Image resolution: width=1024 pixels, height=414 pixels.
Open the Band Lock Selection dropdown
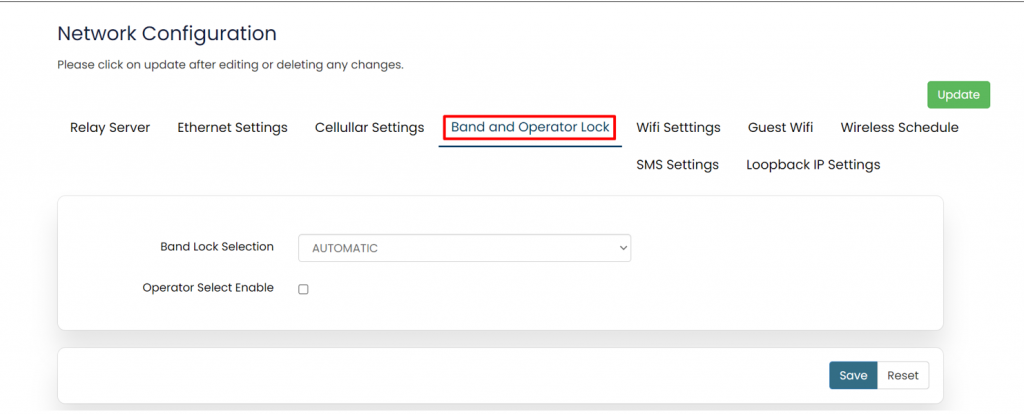(x=464, y=248)
